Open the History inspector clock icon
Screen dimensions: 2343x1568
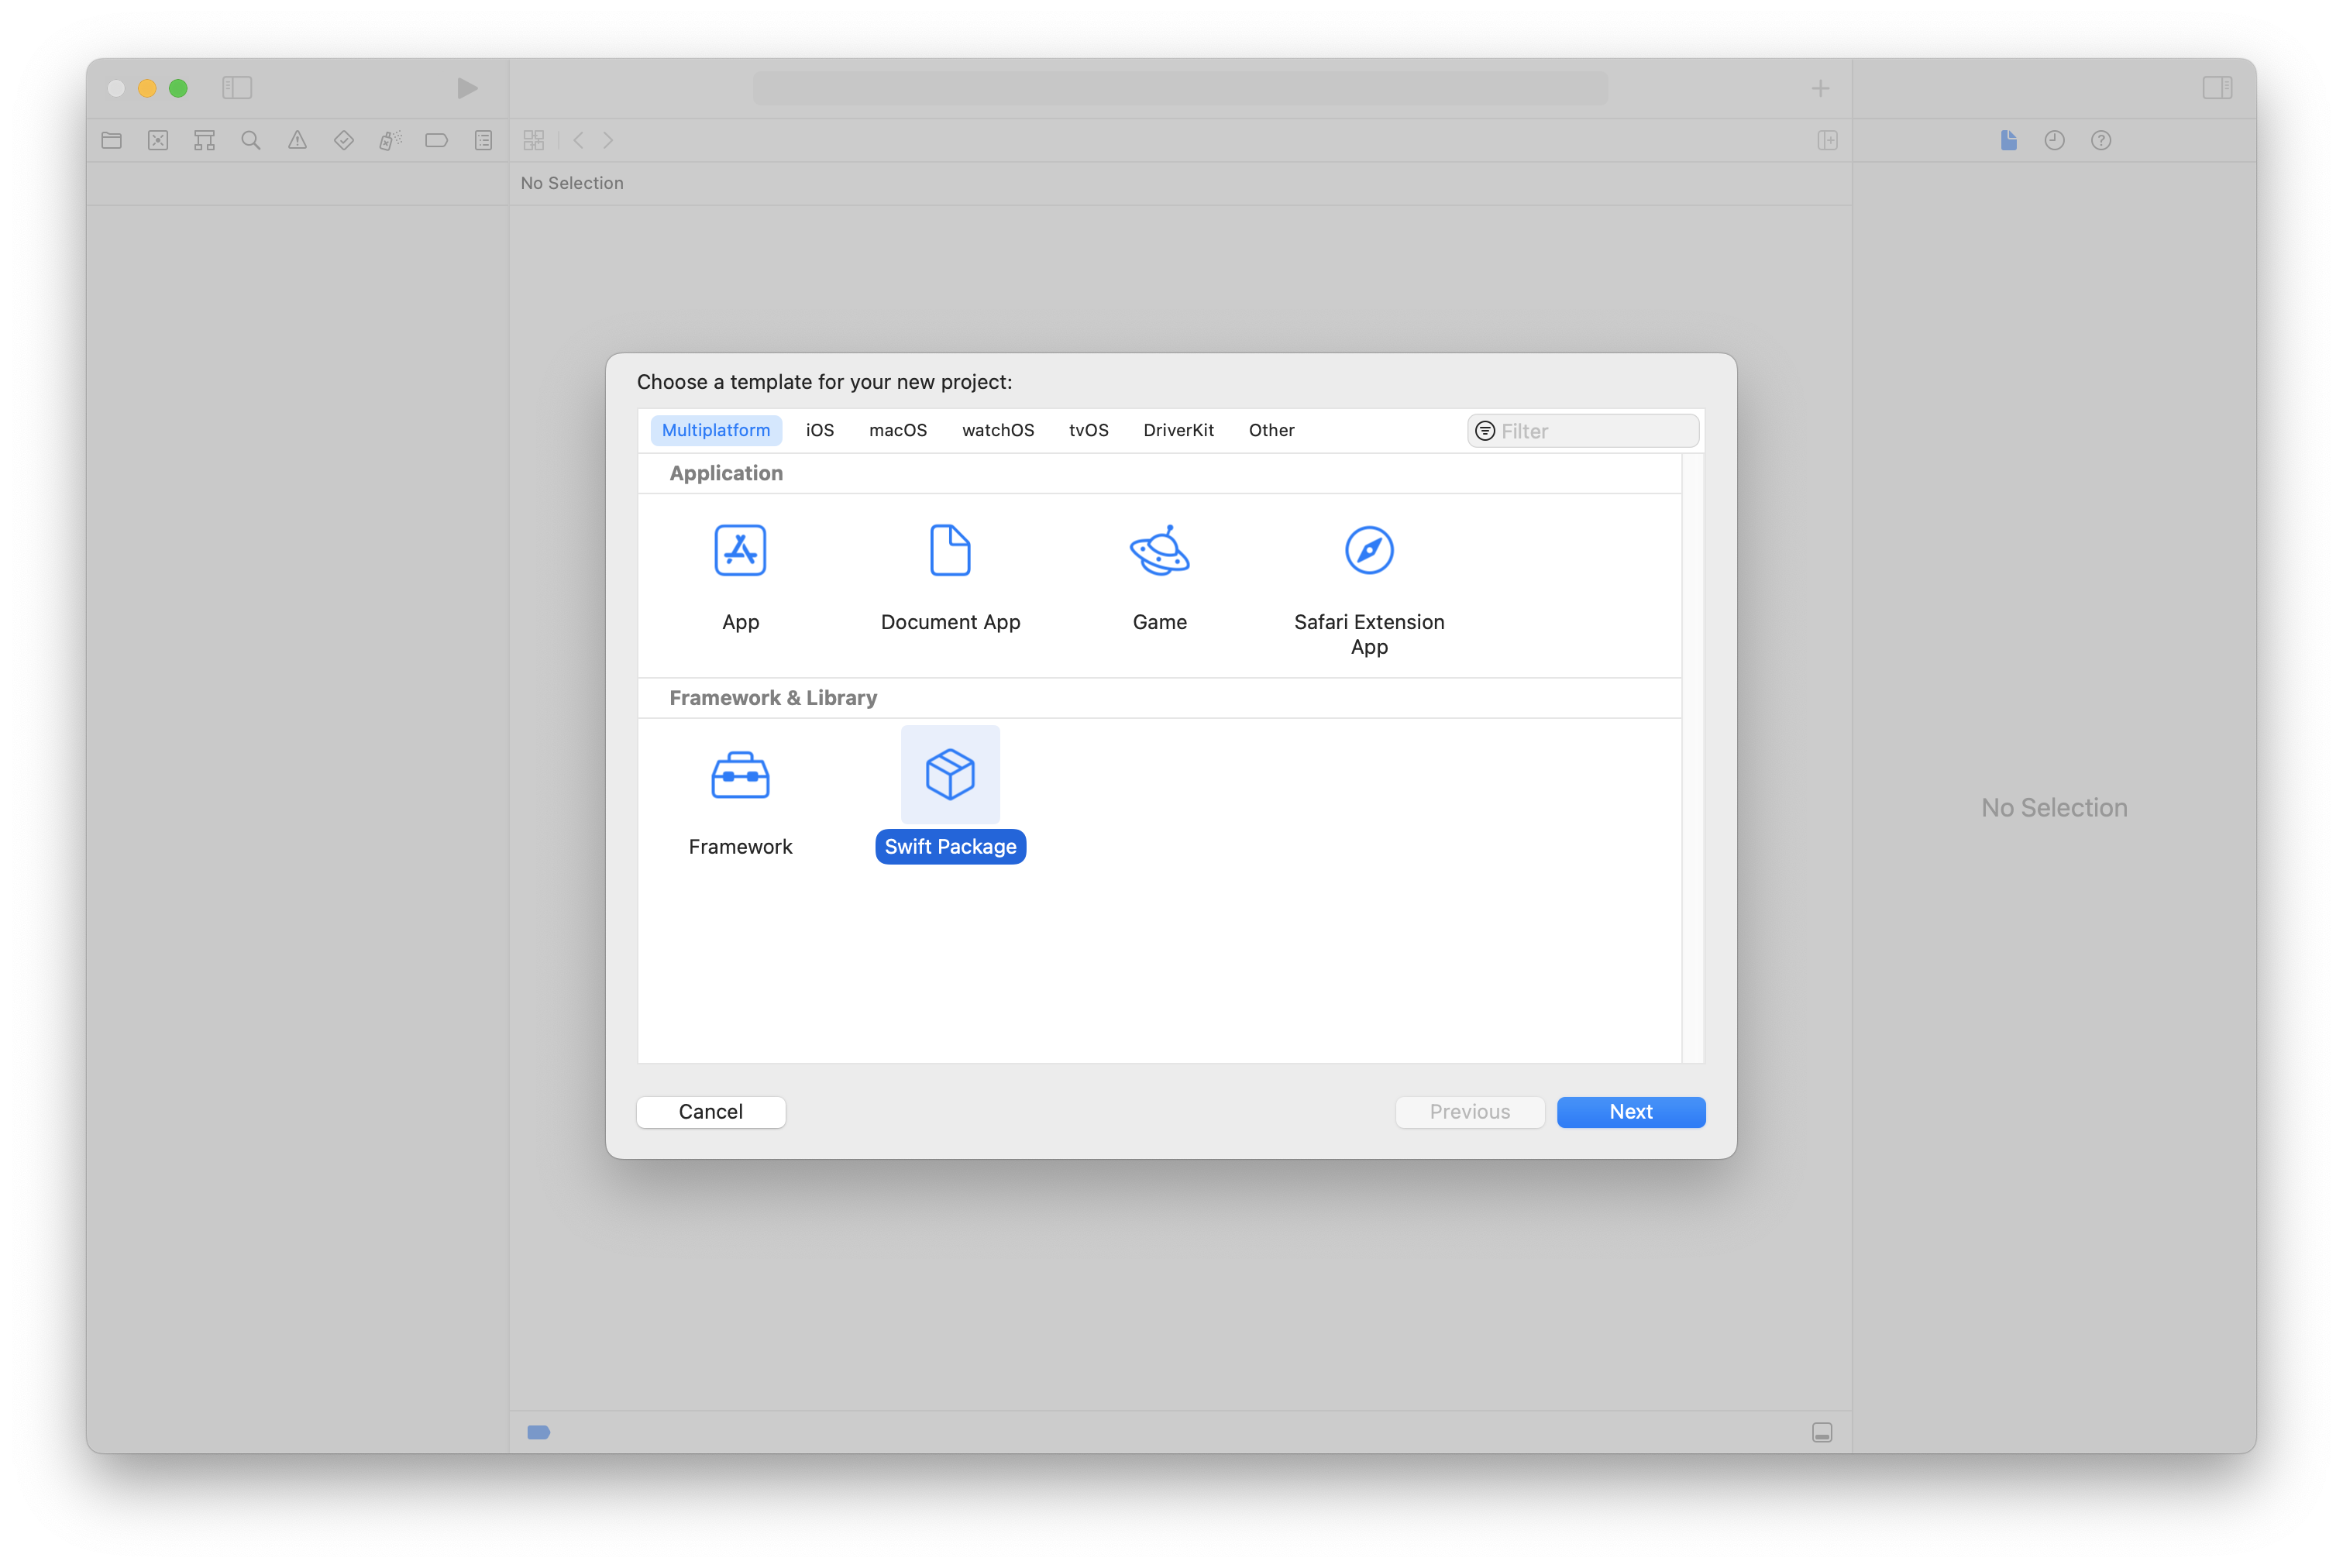click(2054, 141)
